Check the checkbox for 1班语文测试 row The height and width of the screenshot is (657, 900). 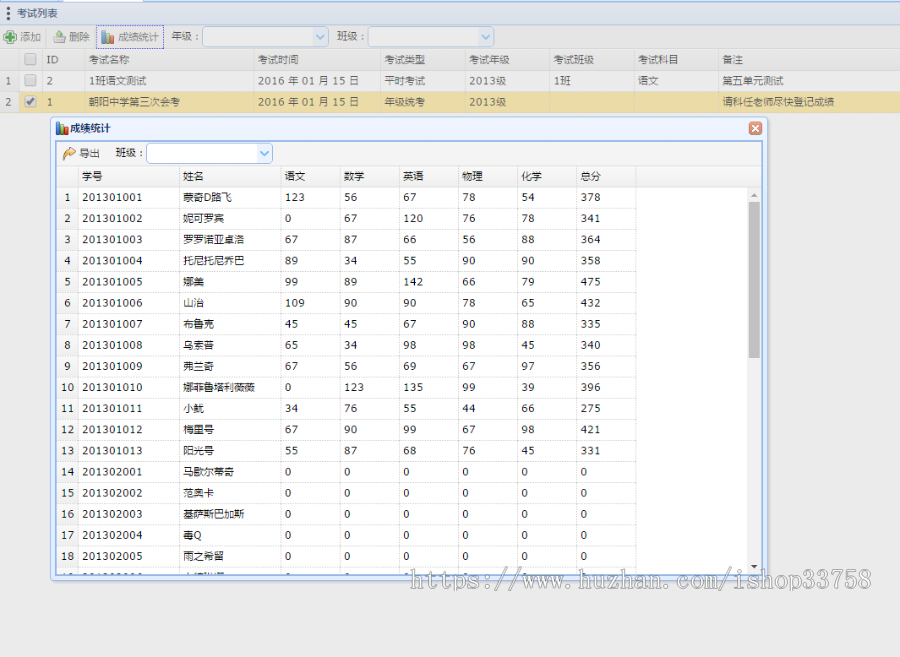pos(28,80)
